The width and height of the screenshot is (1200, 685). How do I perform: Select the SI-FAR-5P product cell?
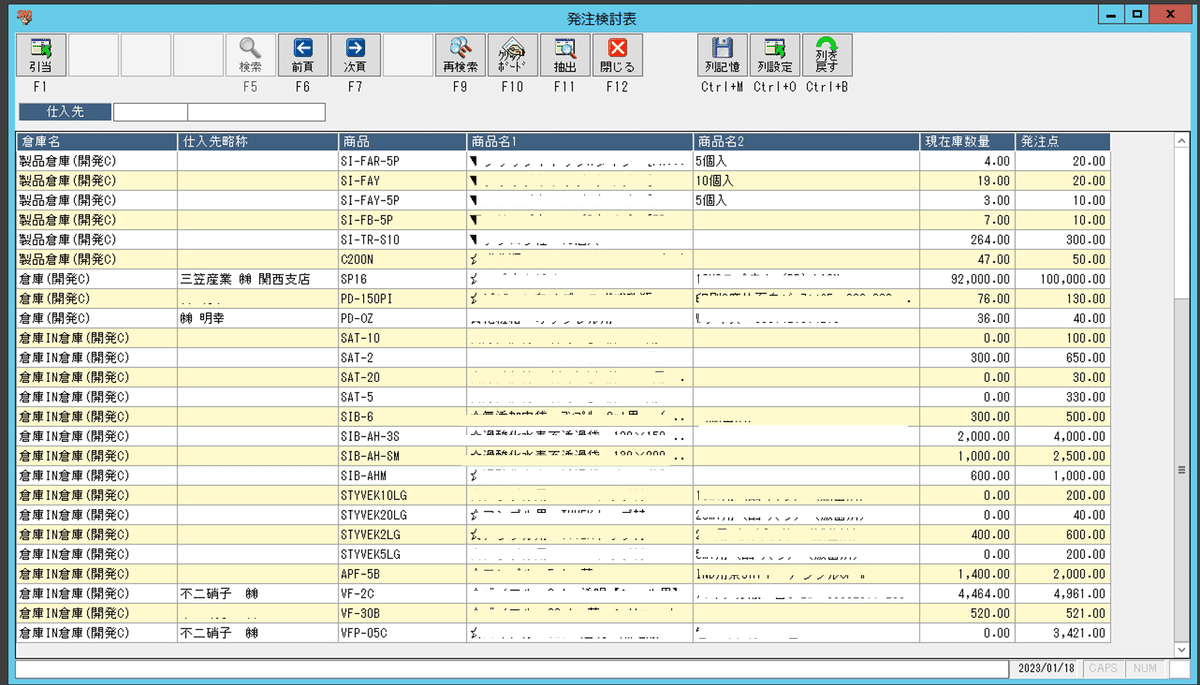pos(402,161)
